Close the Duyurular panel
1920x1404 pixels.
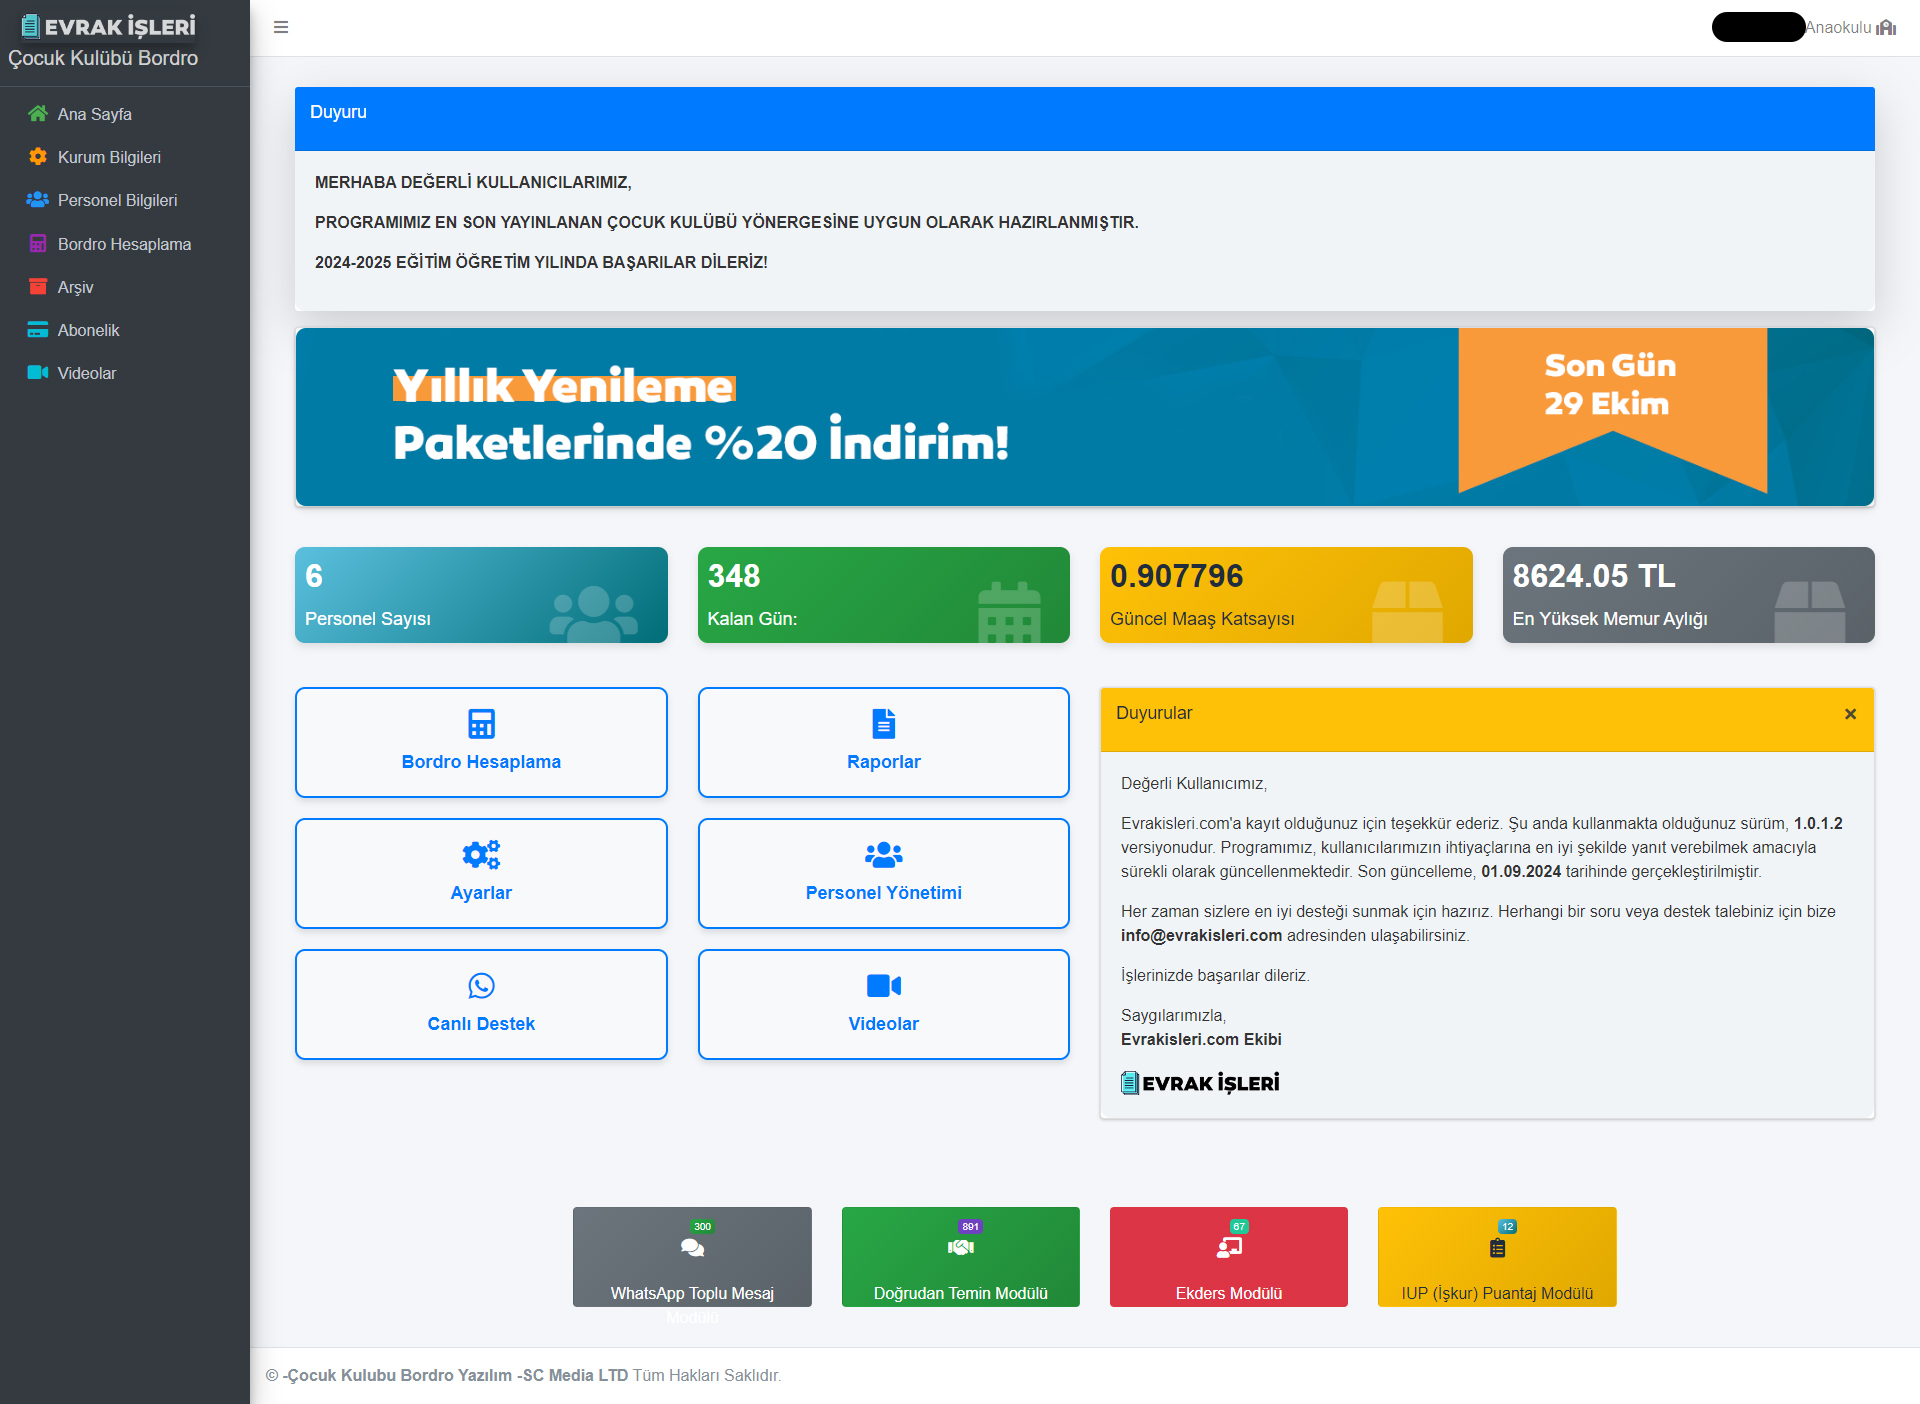(1850, 714)
